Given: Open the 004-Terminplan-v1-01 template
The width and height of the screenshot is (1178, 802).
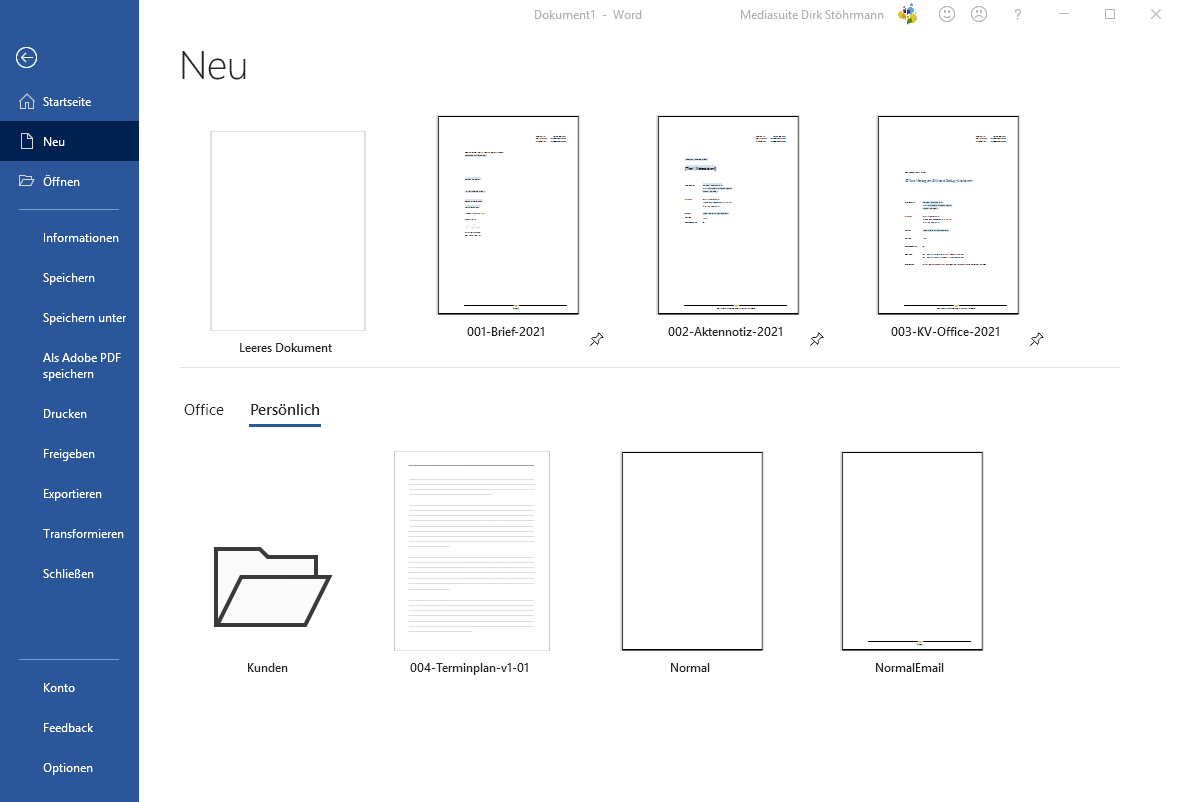Looking at the screenshot, I should (471, 551).
